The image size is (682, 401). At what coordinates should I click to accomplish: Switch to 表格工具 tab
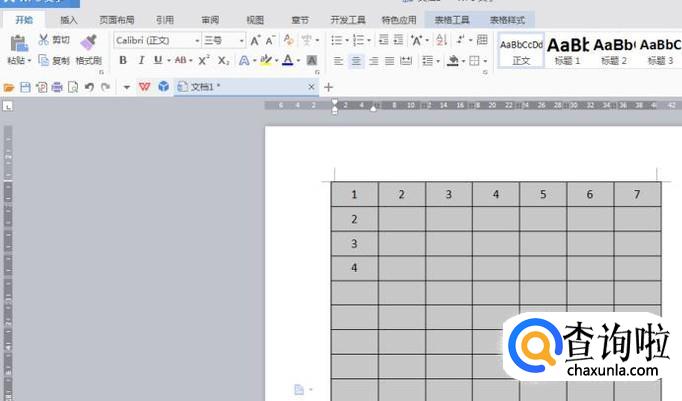(452, 20)
